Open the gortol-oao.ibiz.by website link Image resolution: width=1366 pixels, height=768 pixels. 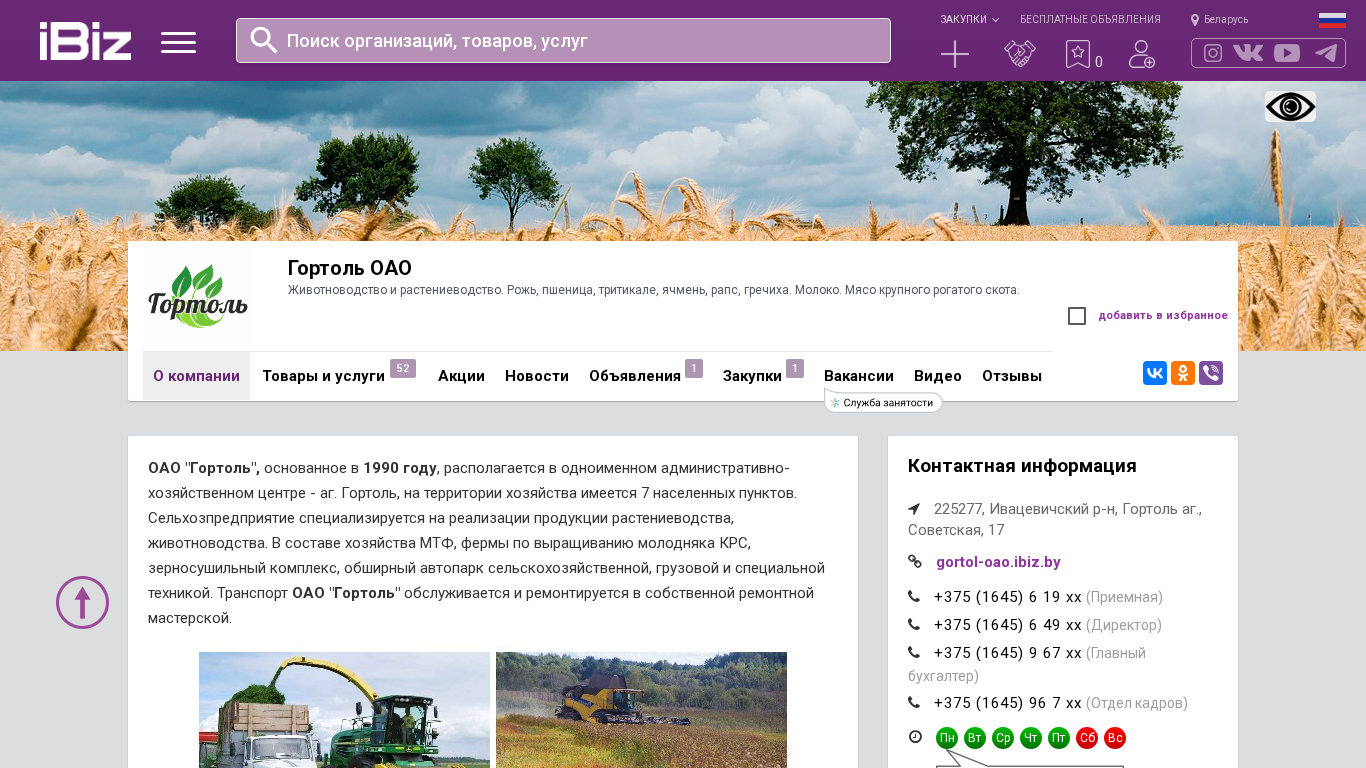[x=998, y=562]
